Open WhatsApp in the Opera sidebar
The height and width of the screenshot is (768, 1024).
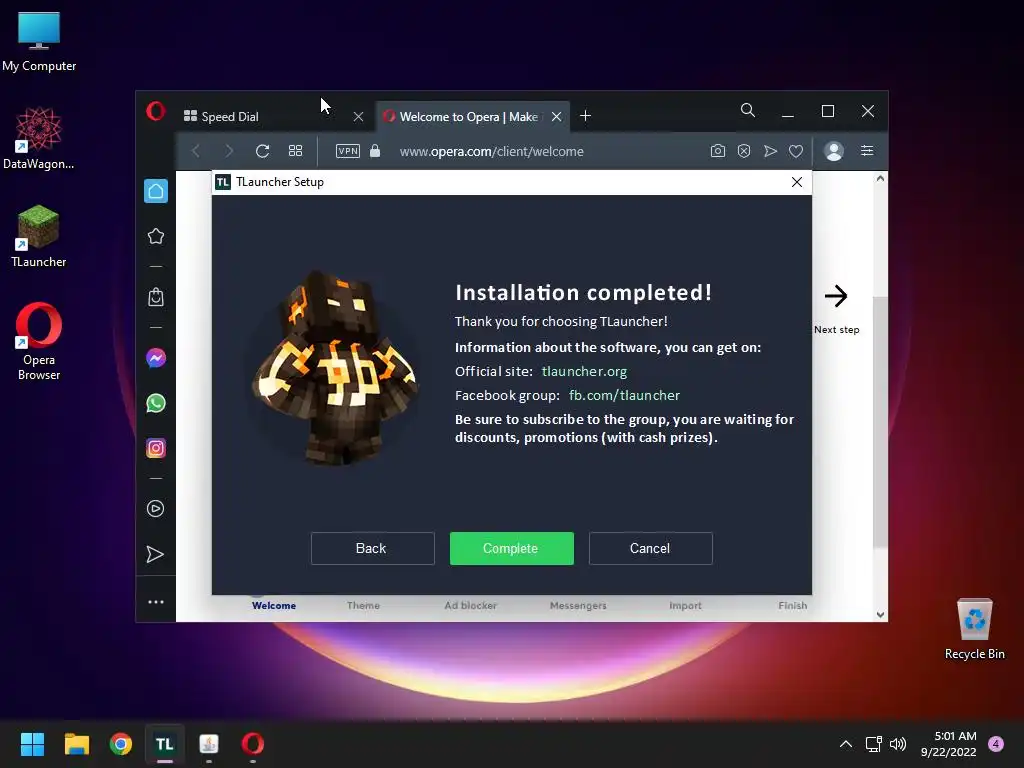pyautogui.click(x=155, y=403)
